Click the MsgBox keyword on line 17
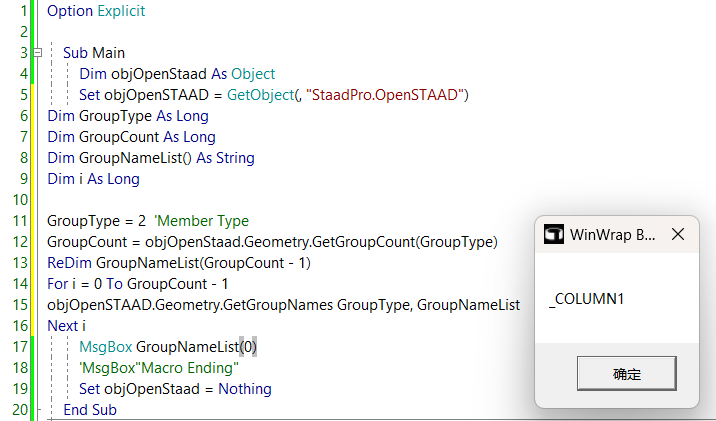The width and height of the screenshot is (716, 421). click(x=105, y=347)
